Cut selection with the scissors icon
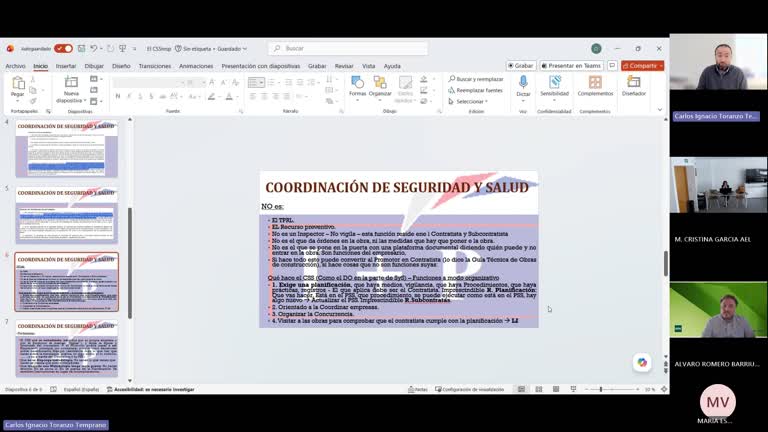This screenshot has width=768, height=432. 33,79
